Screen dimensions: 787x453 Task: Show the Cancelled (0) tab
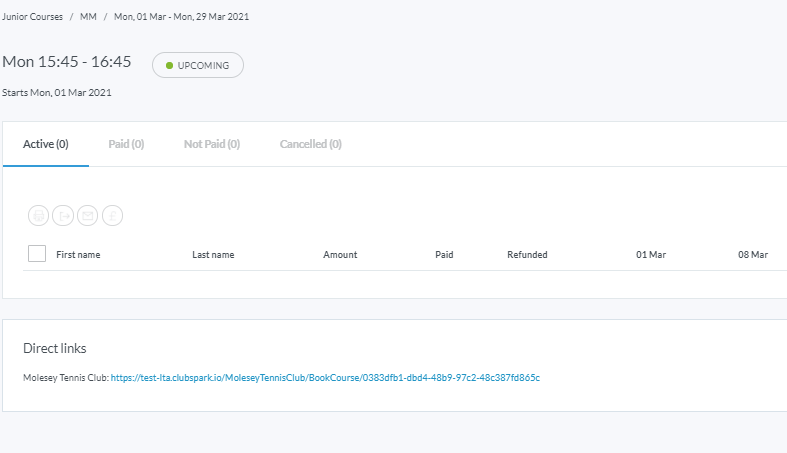click(311, 144)
